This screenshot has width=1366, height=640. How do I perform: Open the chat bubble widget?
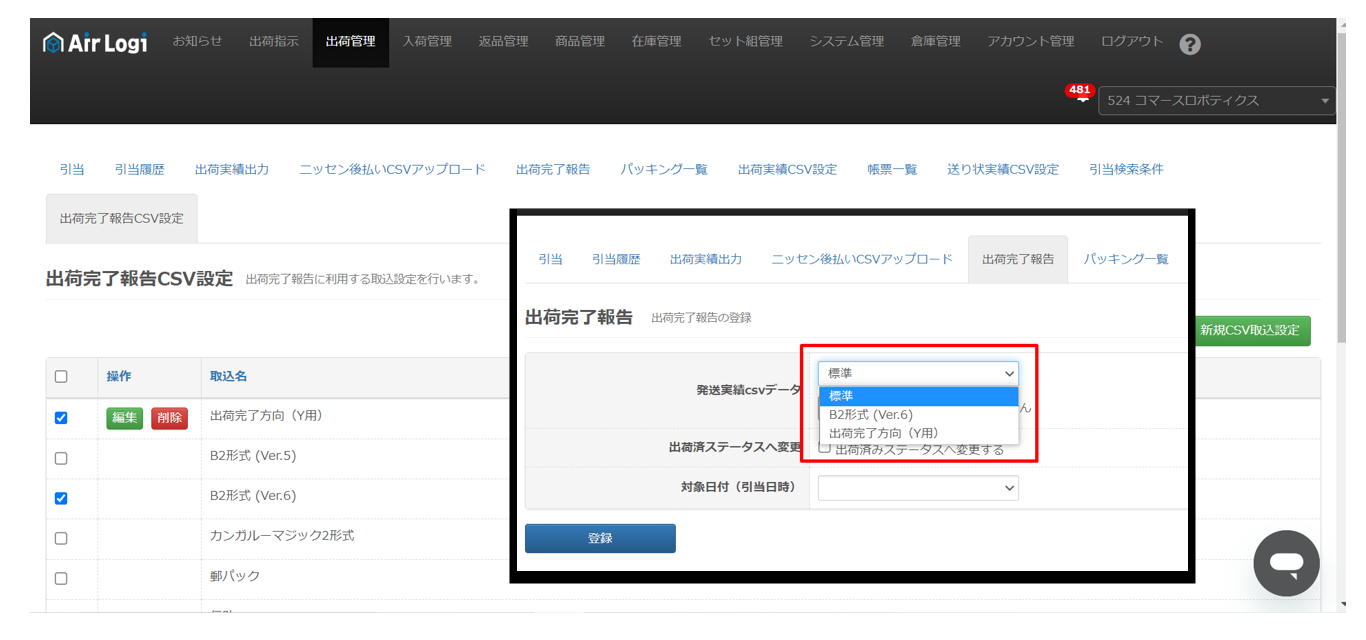(1286, 563)
